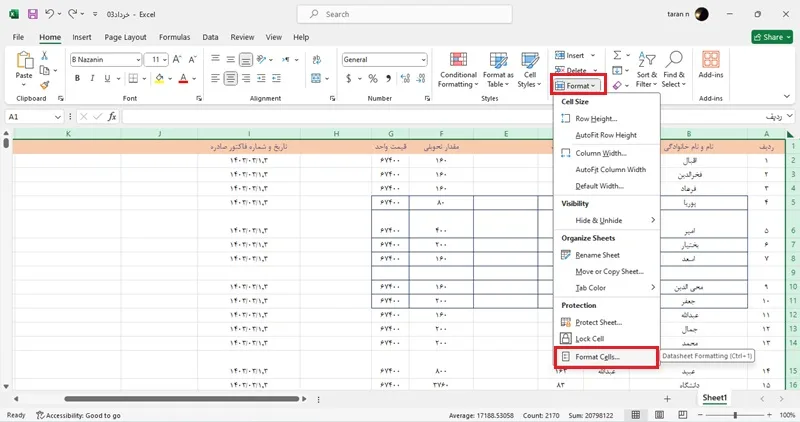Open the Find & Select magnifier icon
Image resolution: width=800 pixels, height=422 pixels.
673,60
